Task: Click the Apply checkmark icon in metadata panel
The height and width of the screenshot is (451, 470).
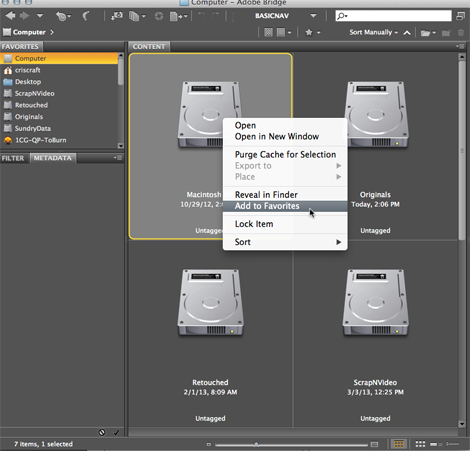Action: pyautogui.click(x=116, y=433)
